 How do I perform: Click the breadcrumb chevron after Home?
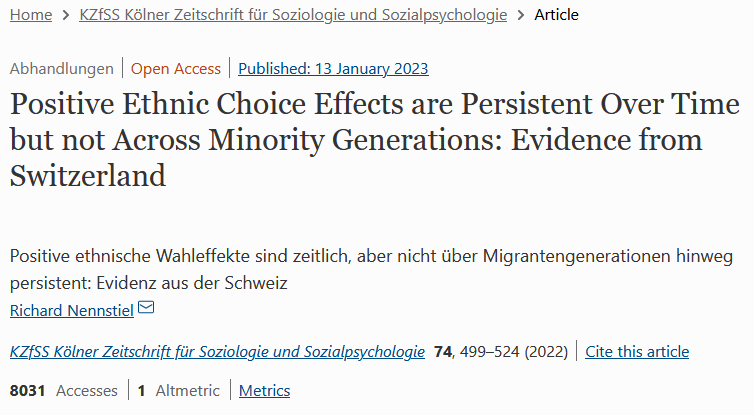coord(66,15)
